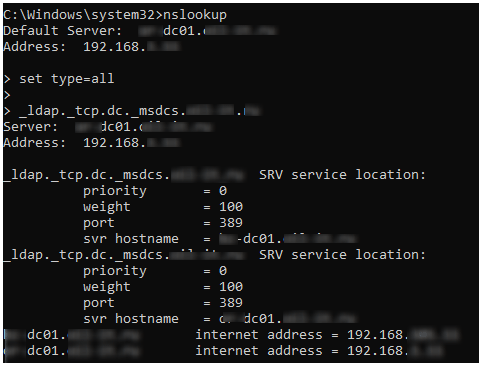
Task: Click the first svr hostname entry
Action: click(220, 239)
